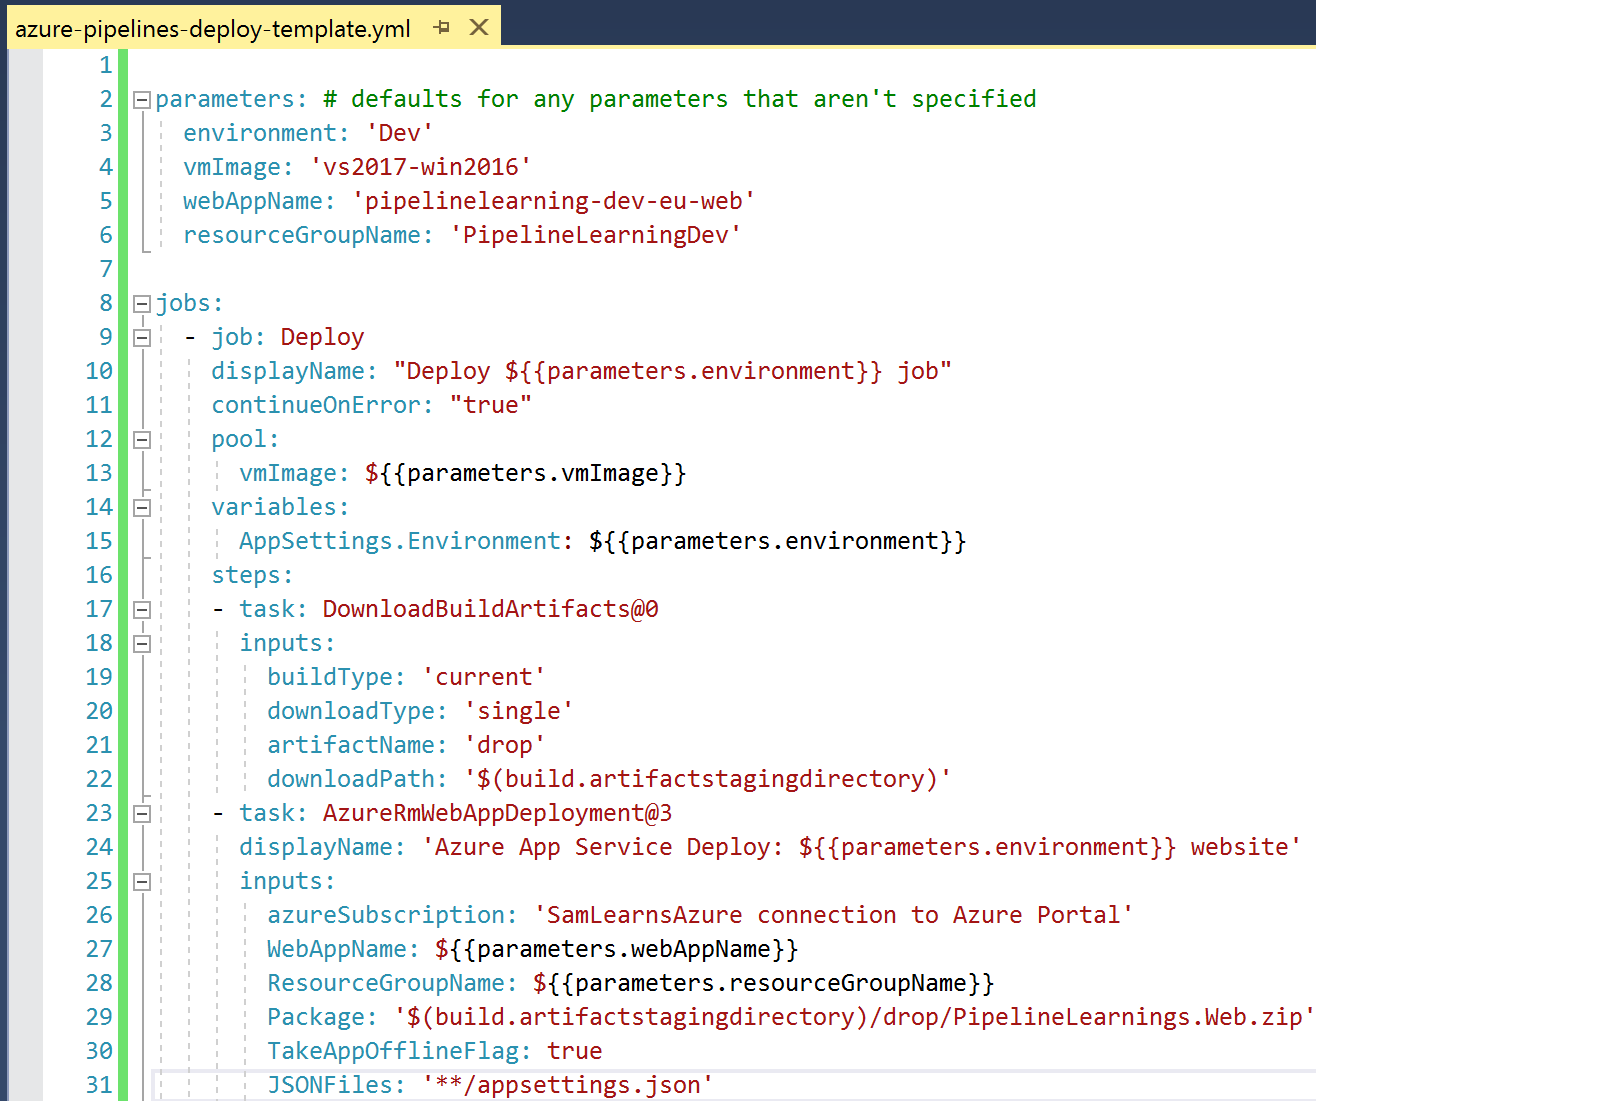The height and width of the screenshot is (1101, 1600).
Task: Click the TakeAppOfflineFlag true value
Action: pos(574,1051)
